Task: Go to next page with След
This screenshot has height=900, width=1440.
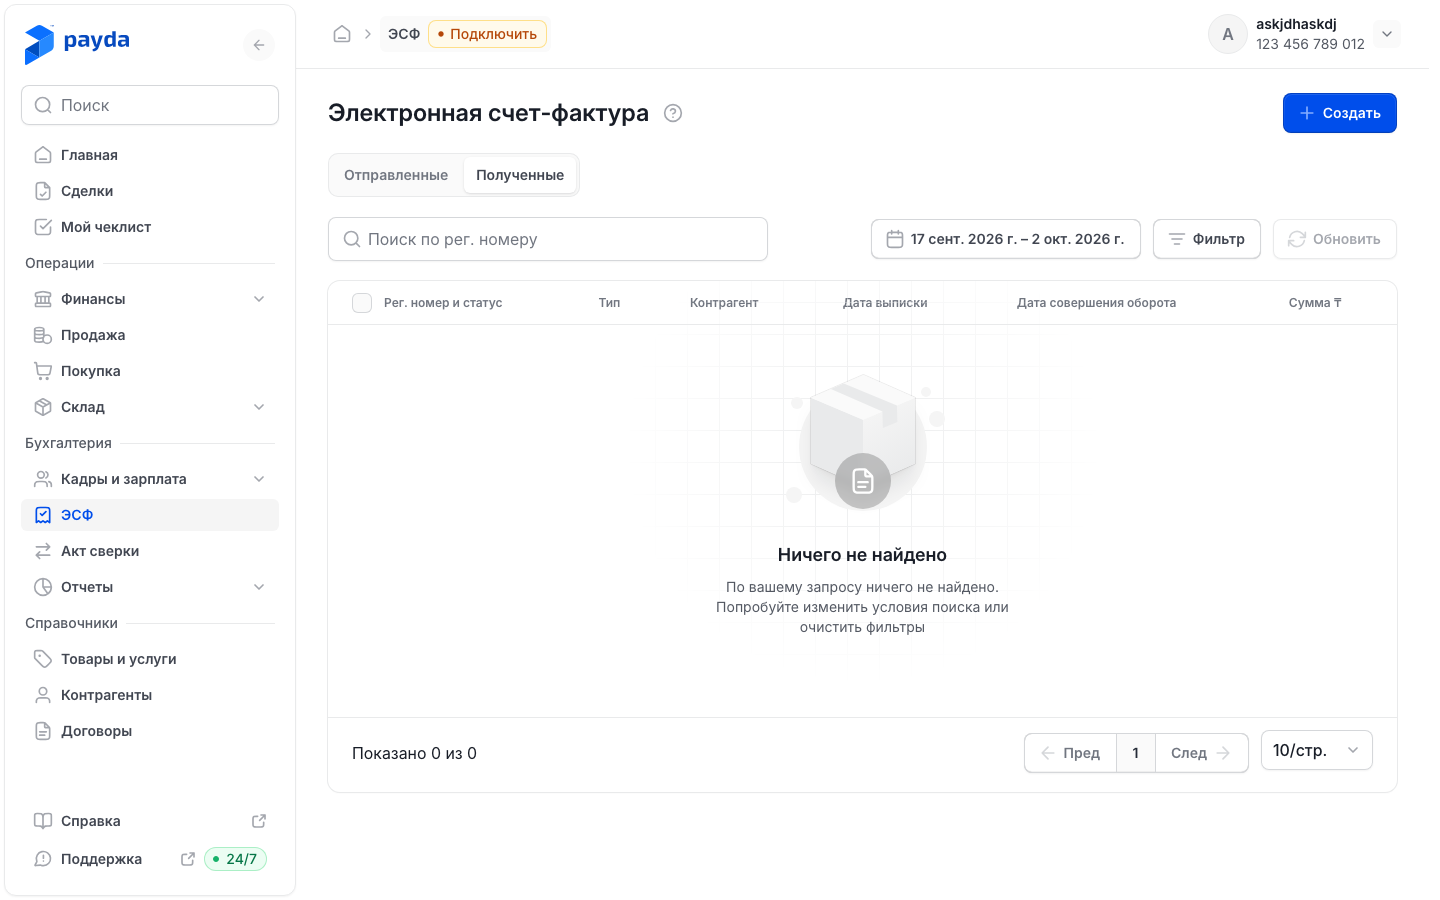Action: coord(1202,753)
